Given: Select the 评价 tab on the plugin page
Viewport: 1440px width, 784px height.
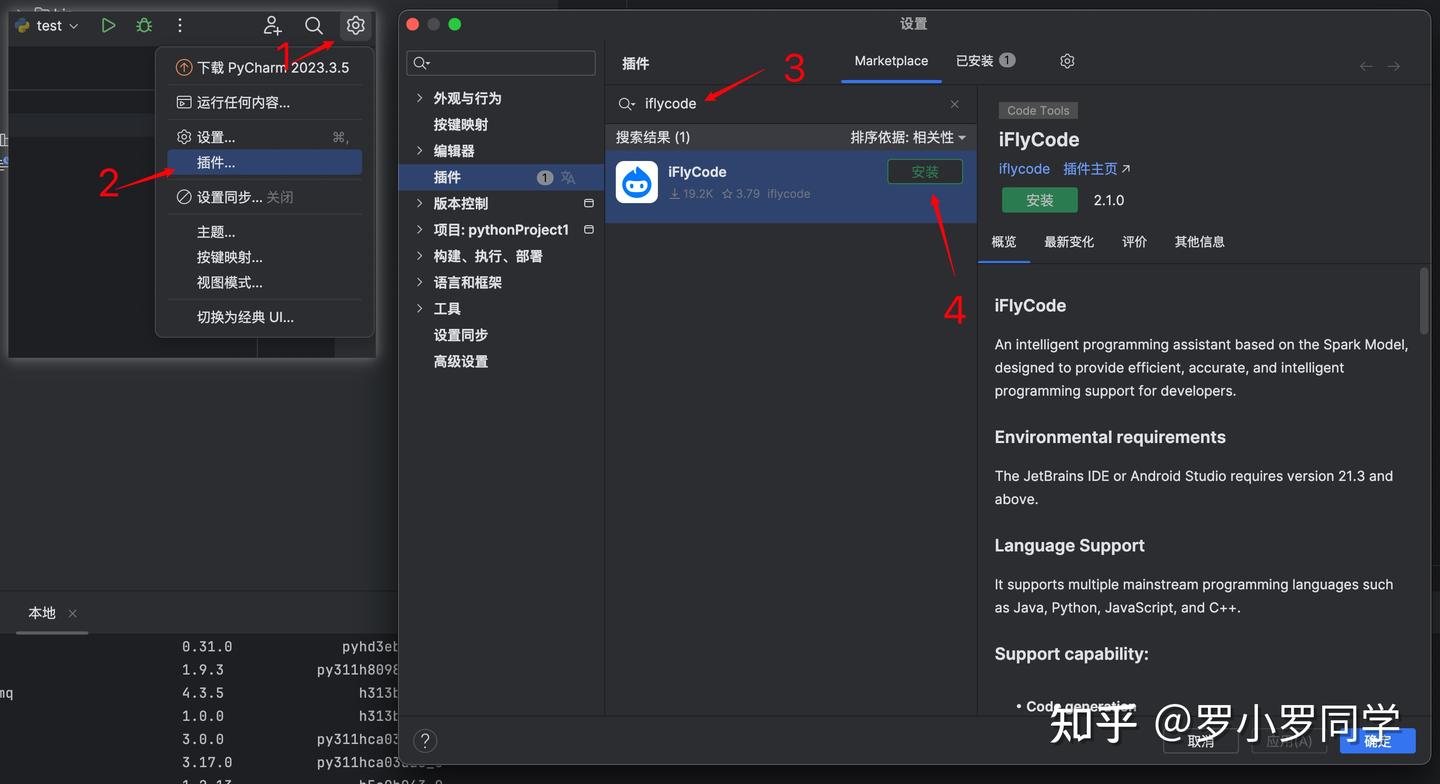Looking at the screenshot, I should click(1134, 241).
